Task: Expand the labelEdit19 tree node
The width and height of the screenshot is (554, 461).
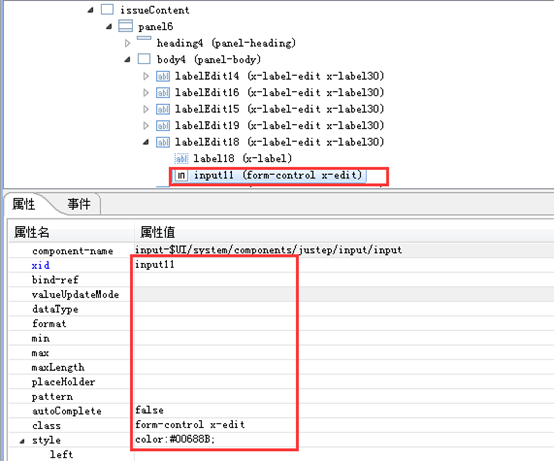Action: [x=146, y=125]
